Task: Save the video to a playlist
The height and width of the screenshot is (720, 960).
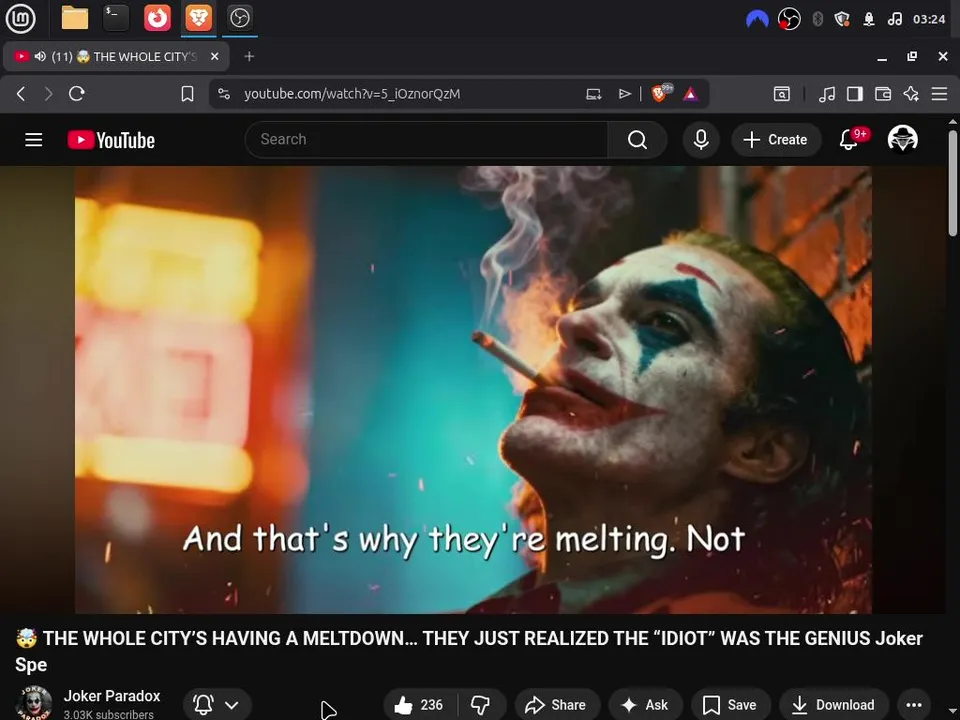Action: [x=730, y=705]
